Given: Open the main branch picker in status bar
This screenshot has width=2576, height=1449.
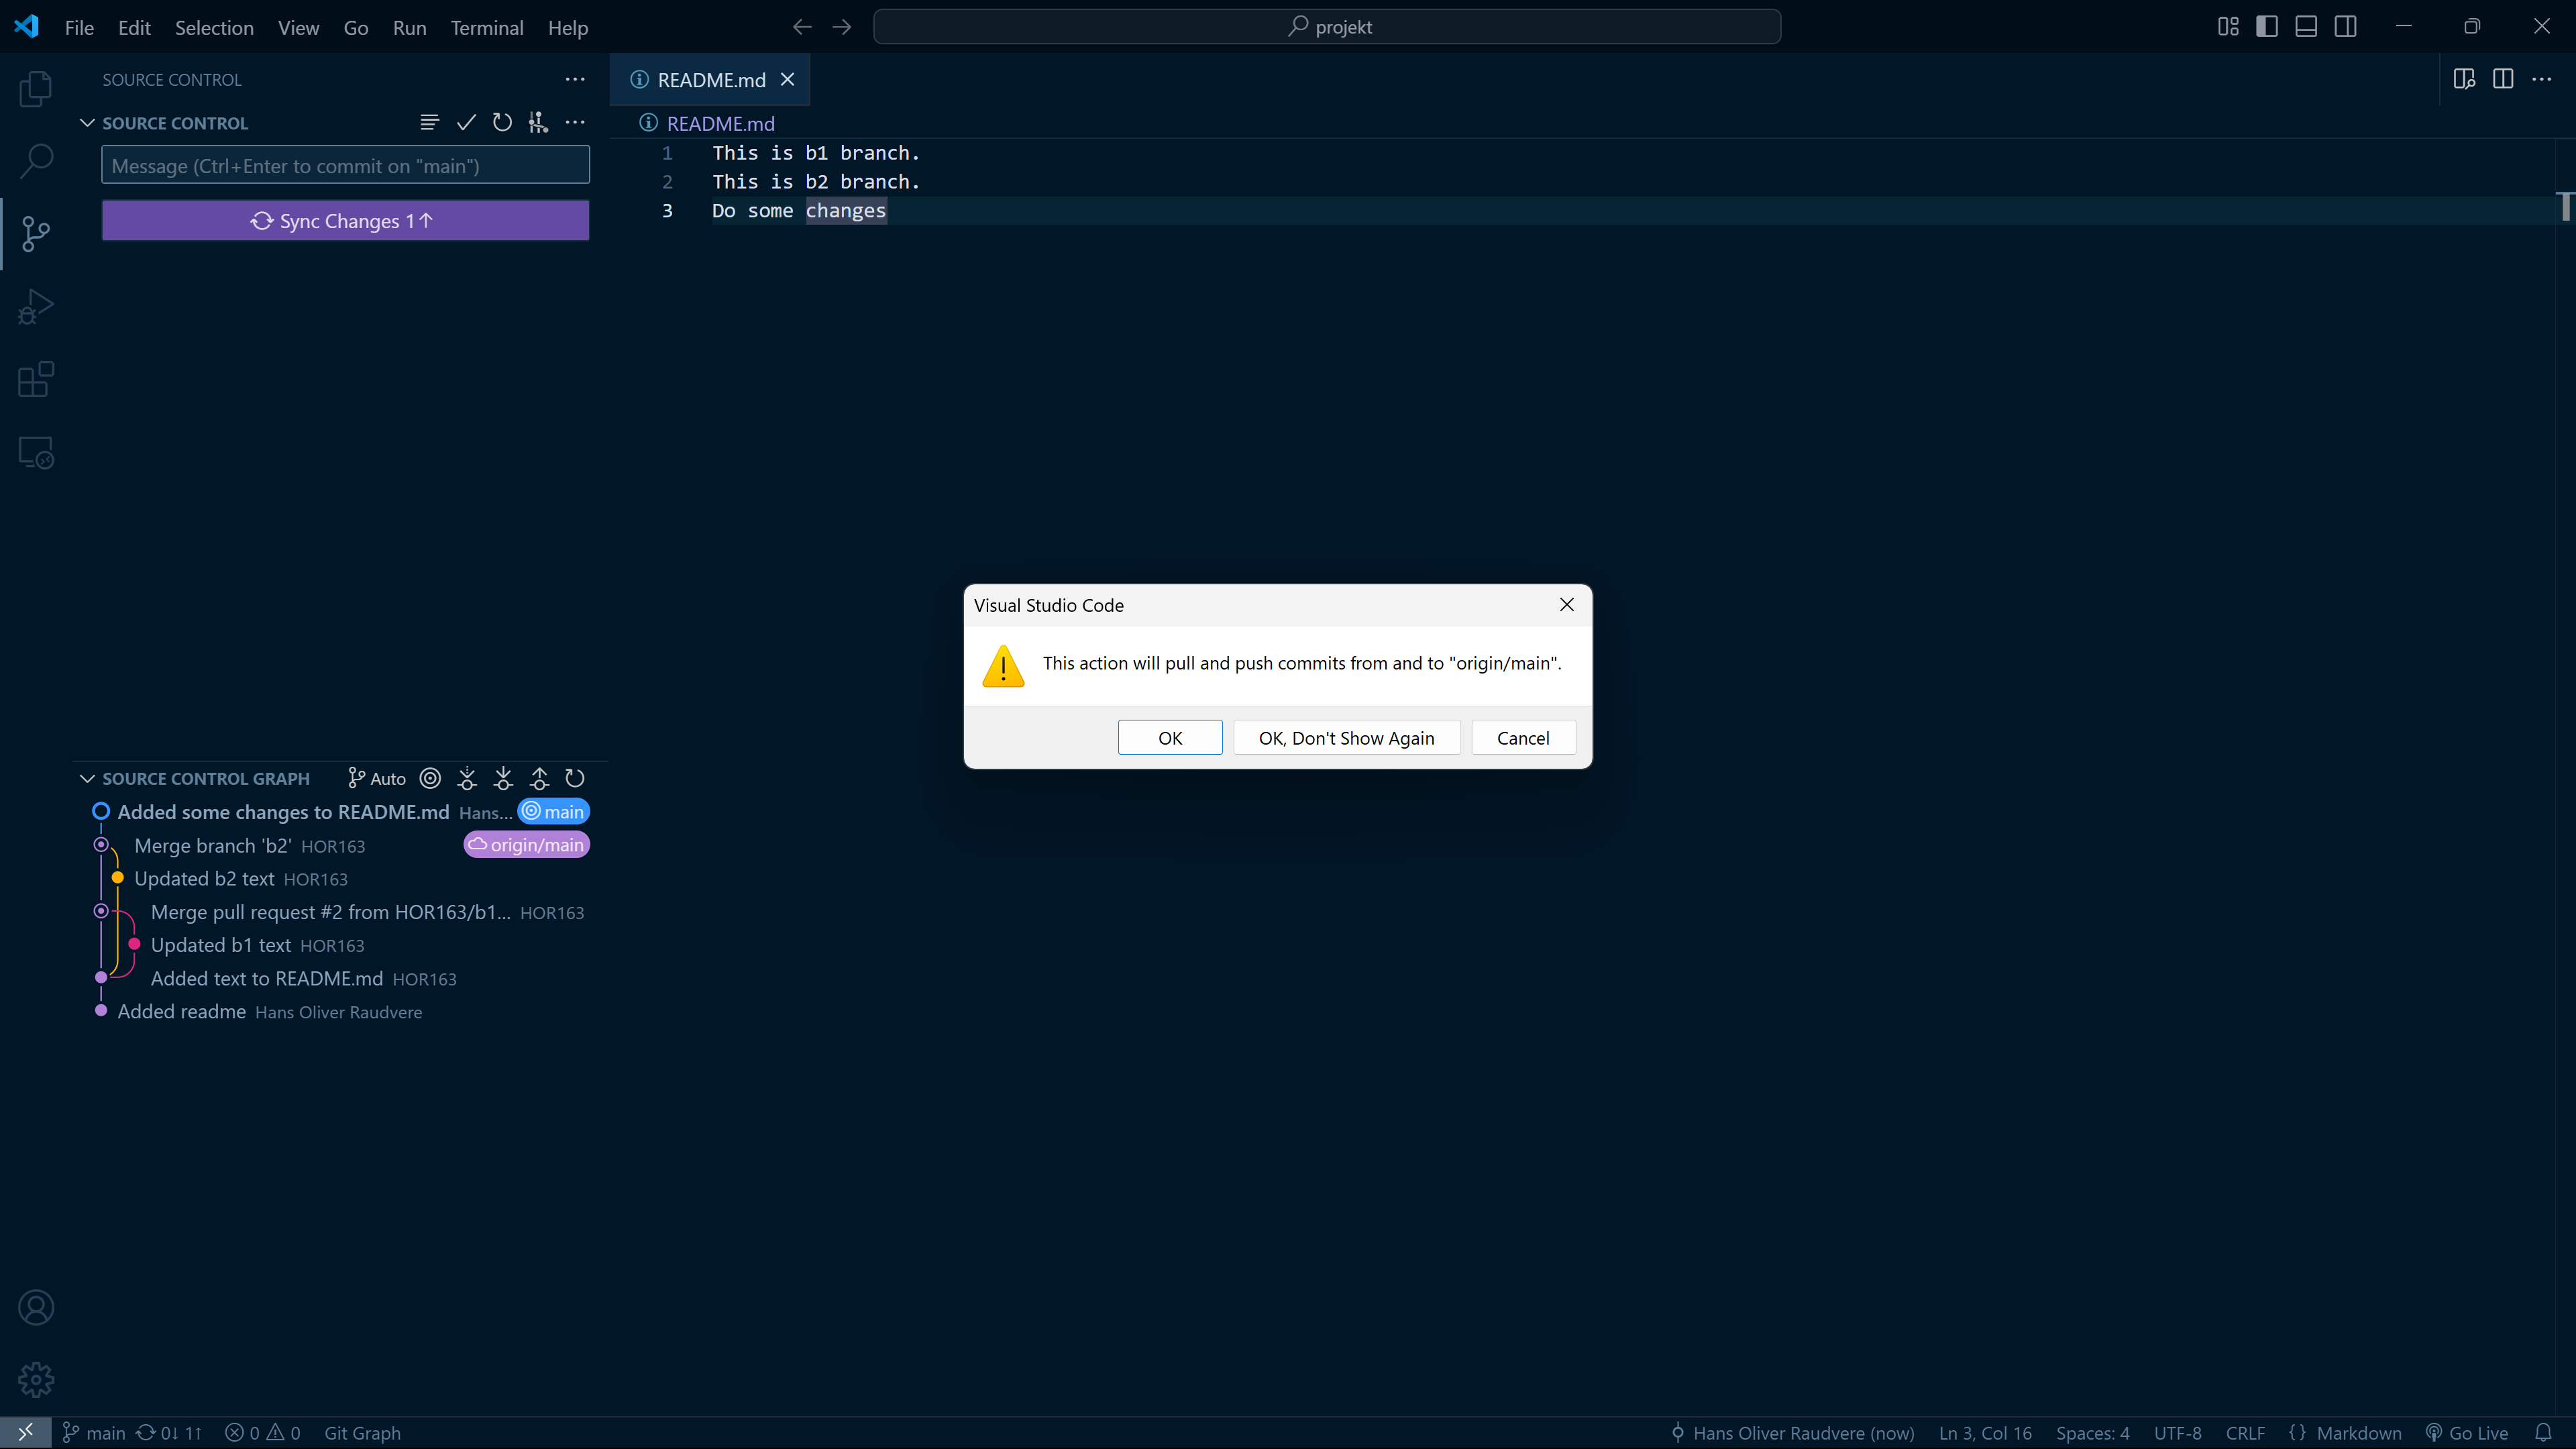Looking at the screenshot, I should (94, 1432).
